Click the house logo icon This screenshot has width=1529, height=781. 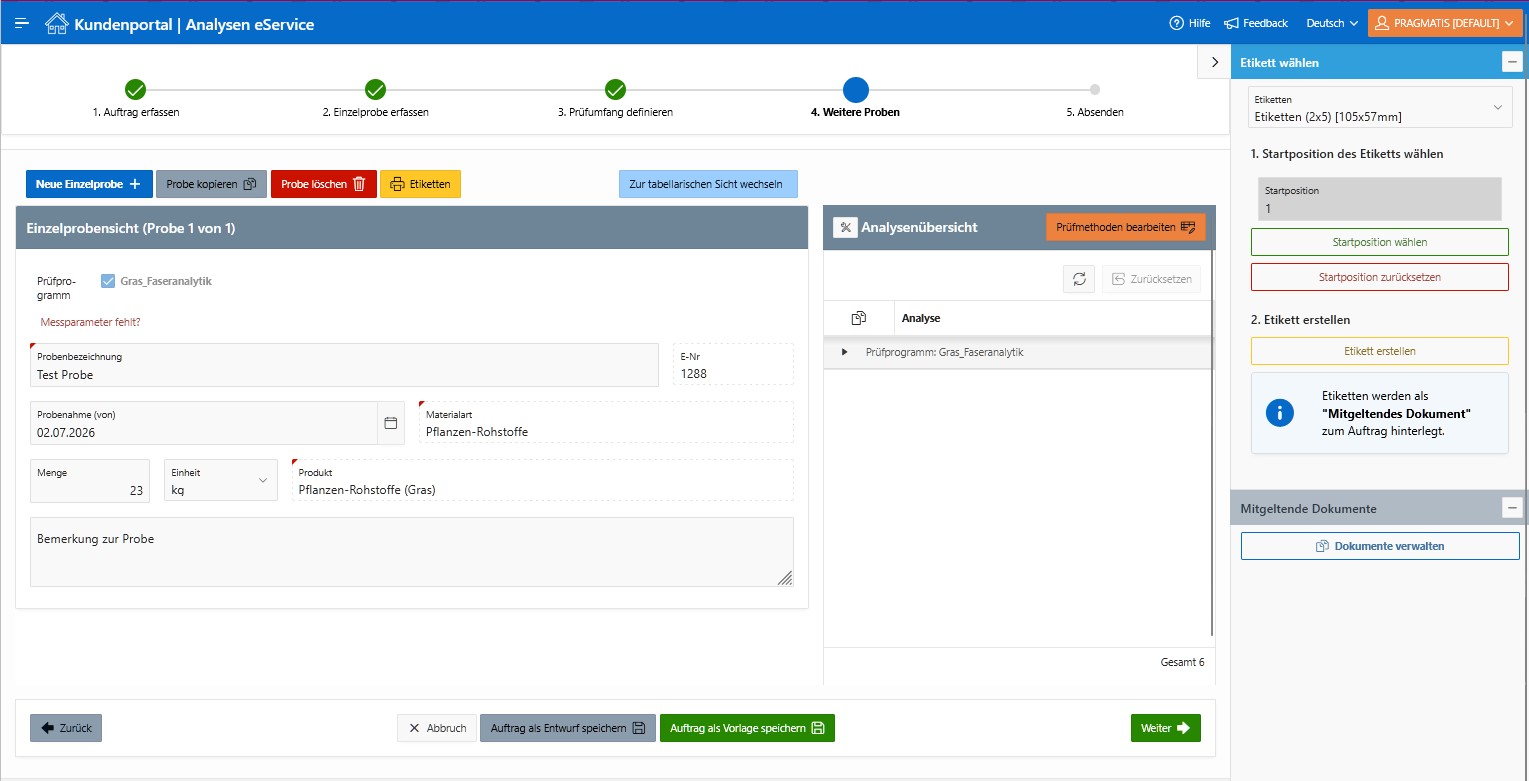tap(57, 23)
